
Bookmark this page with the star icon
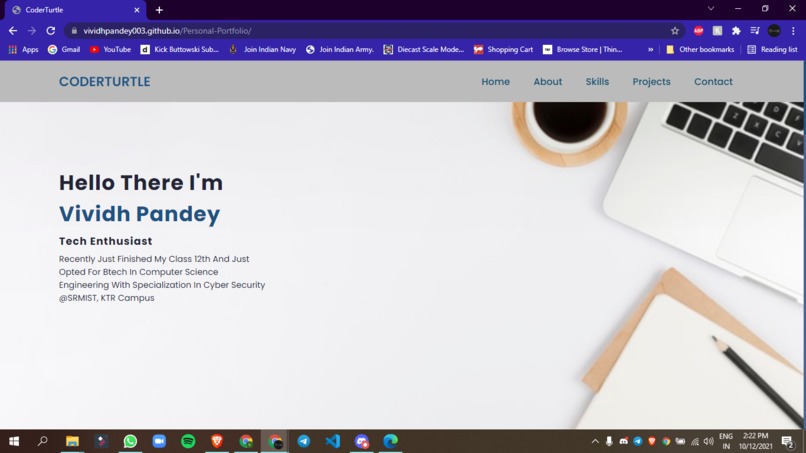675,31
